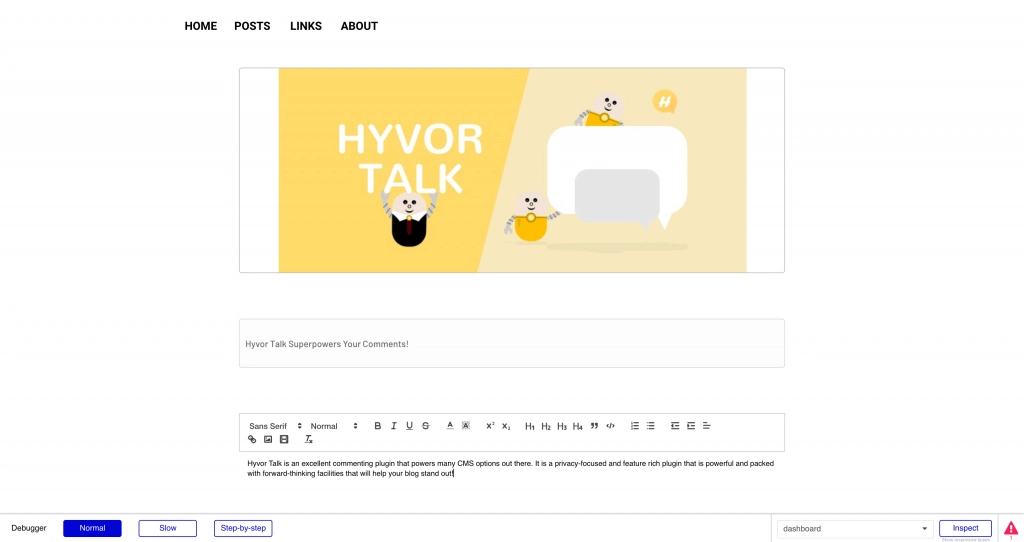Click the Hyvor Talk banner image
The height and width of the screenshot is (542, 1024).
tap(512, 170)
